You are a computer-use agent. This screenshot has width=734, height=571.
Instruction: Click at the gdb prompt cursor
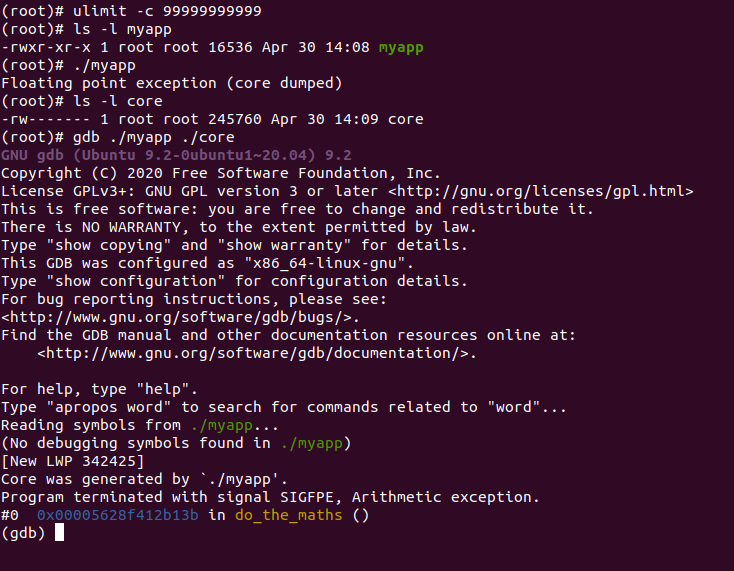59,533
